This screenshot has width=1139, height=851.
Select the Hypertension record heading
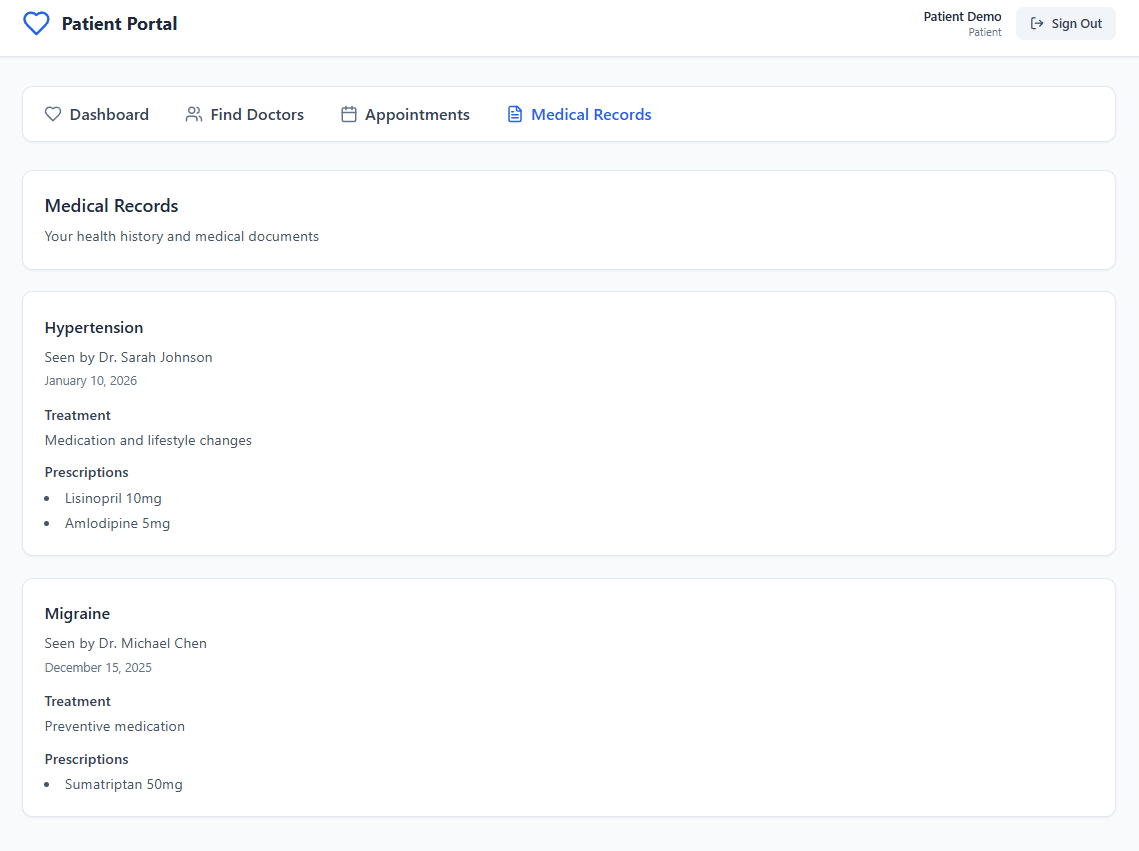[94, 327]
